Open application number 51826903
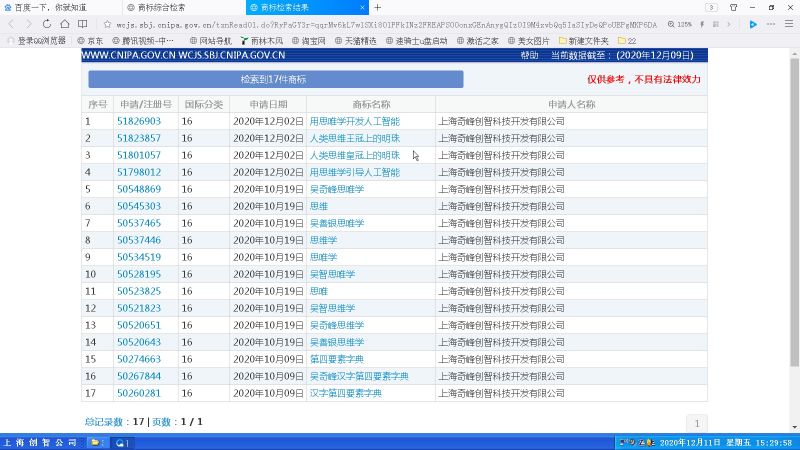The height and width of the screenshot is (450, 800). tap(139, 121)
